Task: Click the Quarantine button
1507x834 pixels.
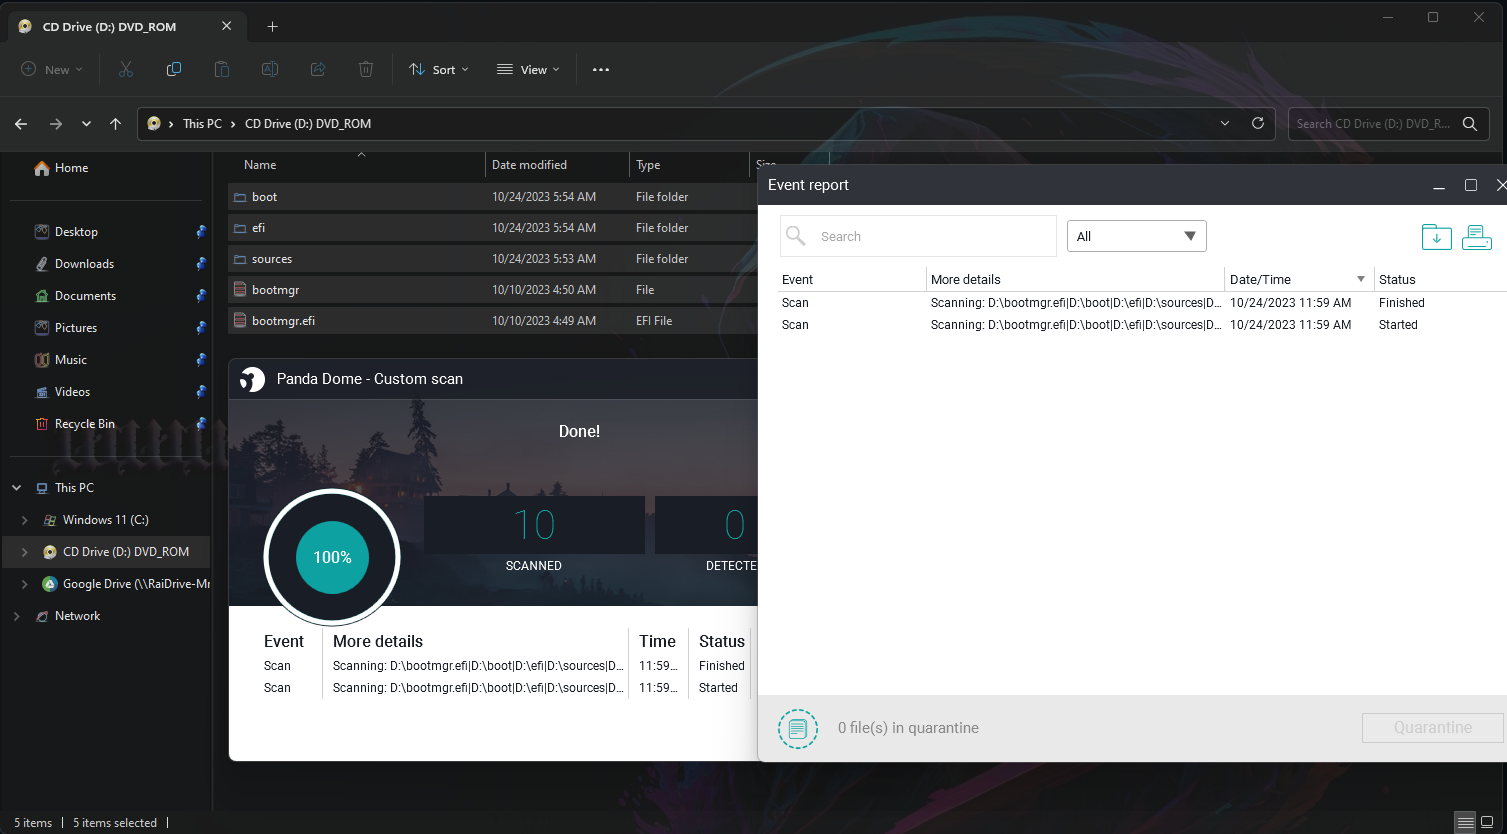Action: pyautogui.click(x=1432, y=728)
